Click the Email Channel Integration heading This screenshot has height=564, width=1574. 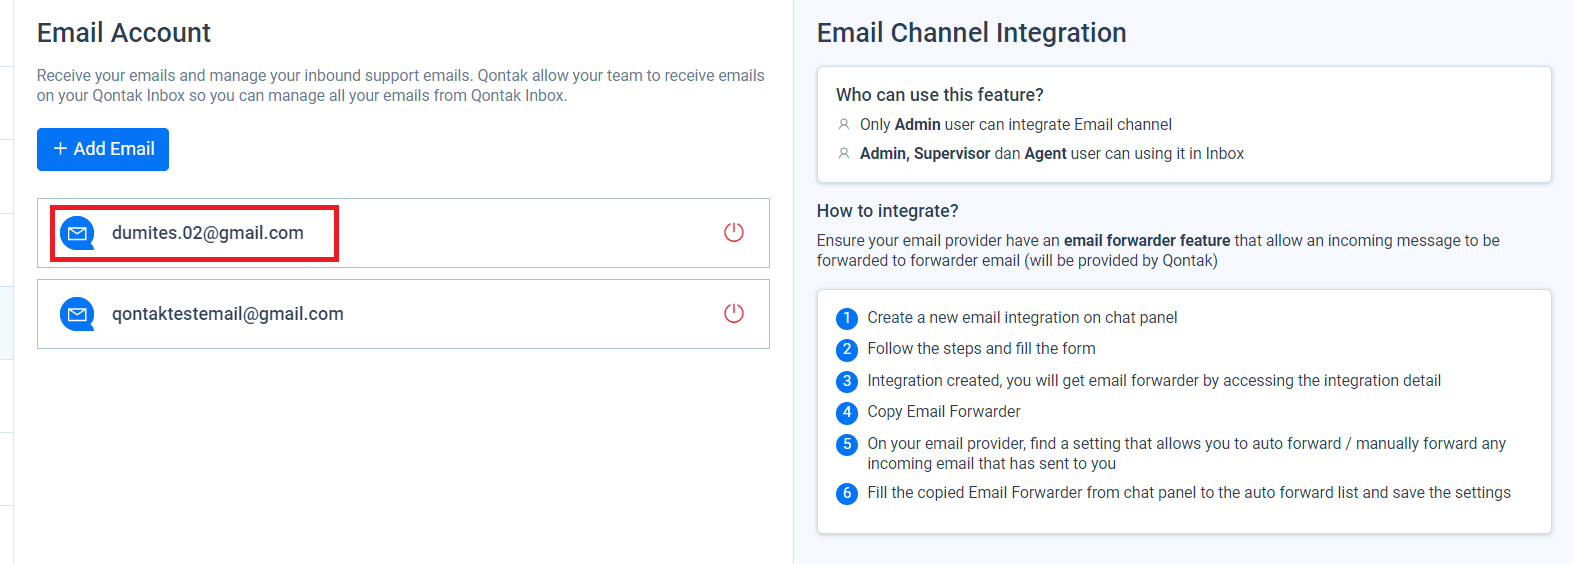coord(971,33)
